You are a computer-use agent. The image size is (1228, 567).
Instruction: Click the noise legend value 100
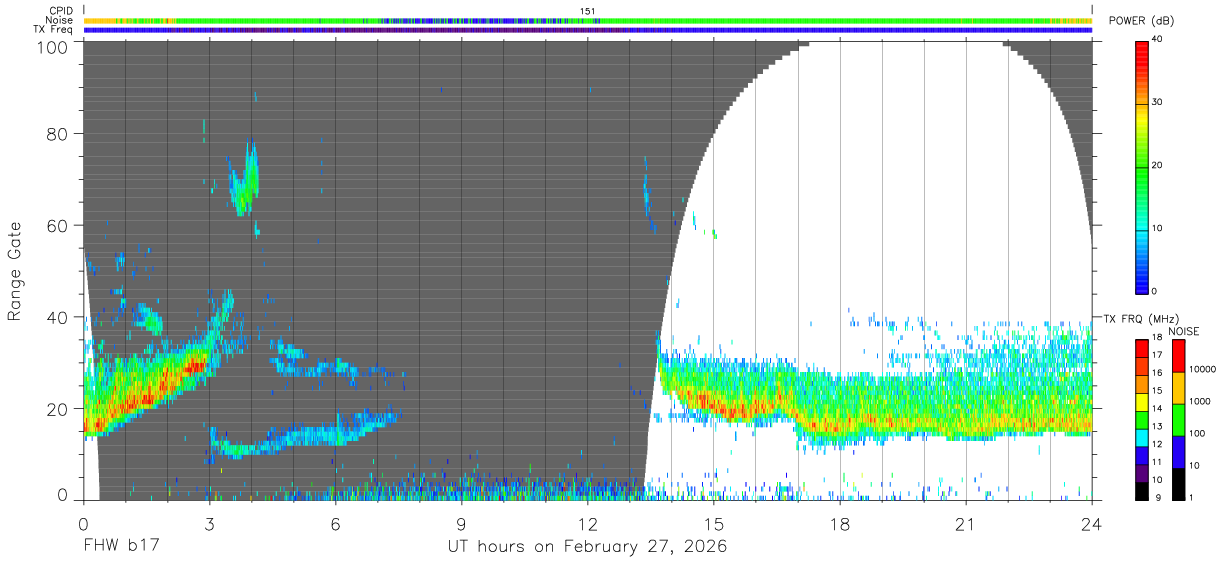pos(1198,433)
